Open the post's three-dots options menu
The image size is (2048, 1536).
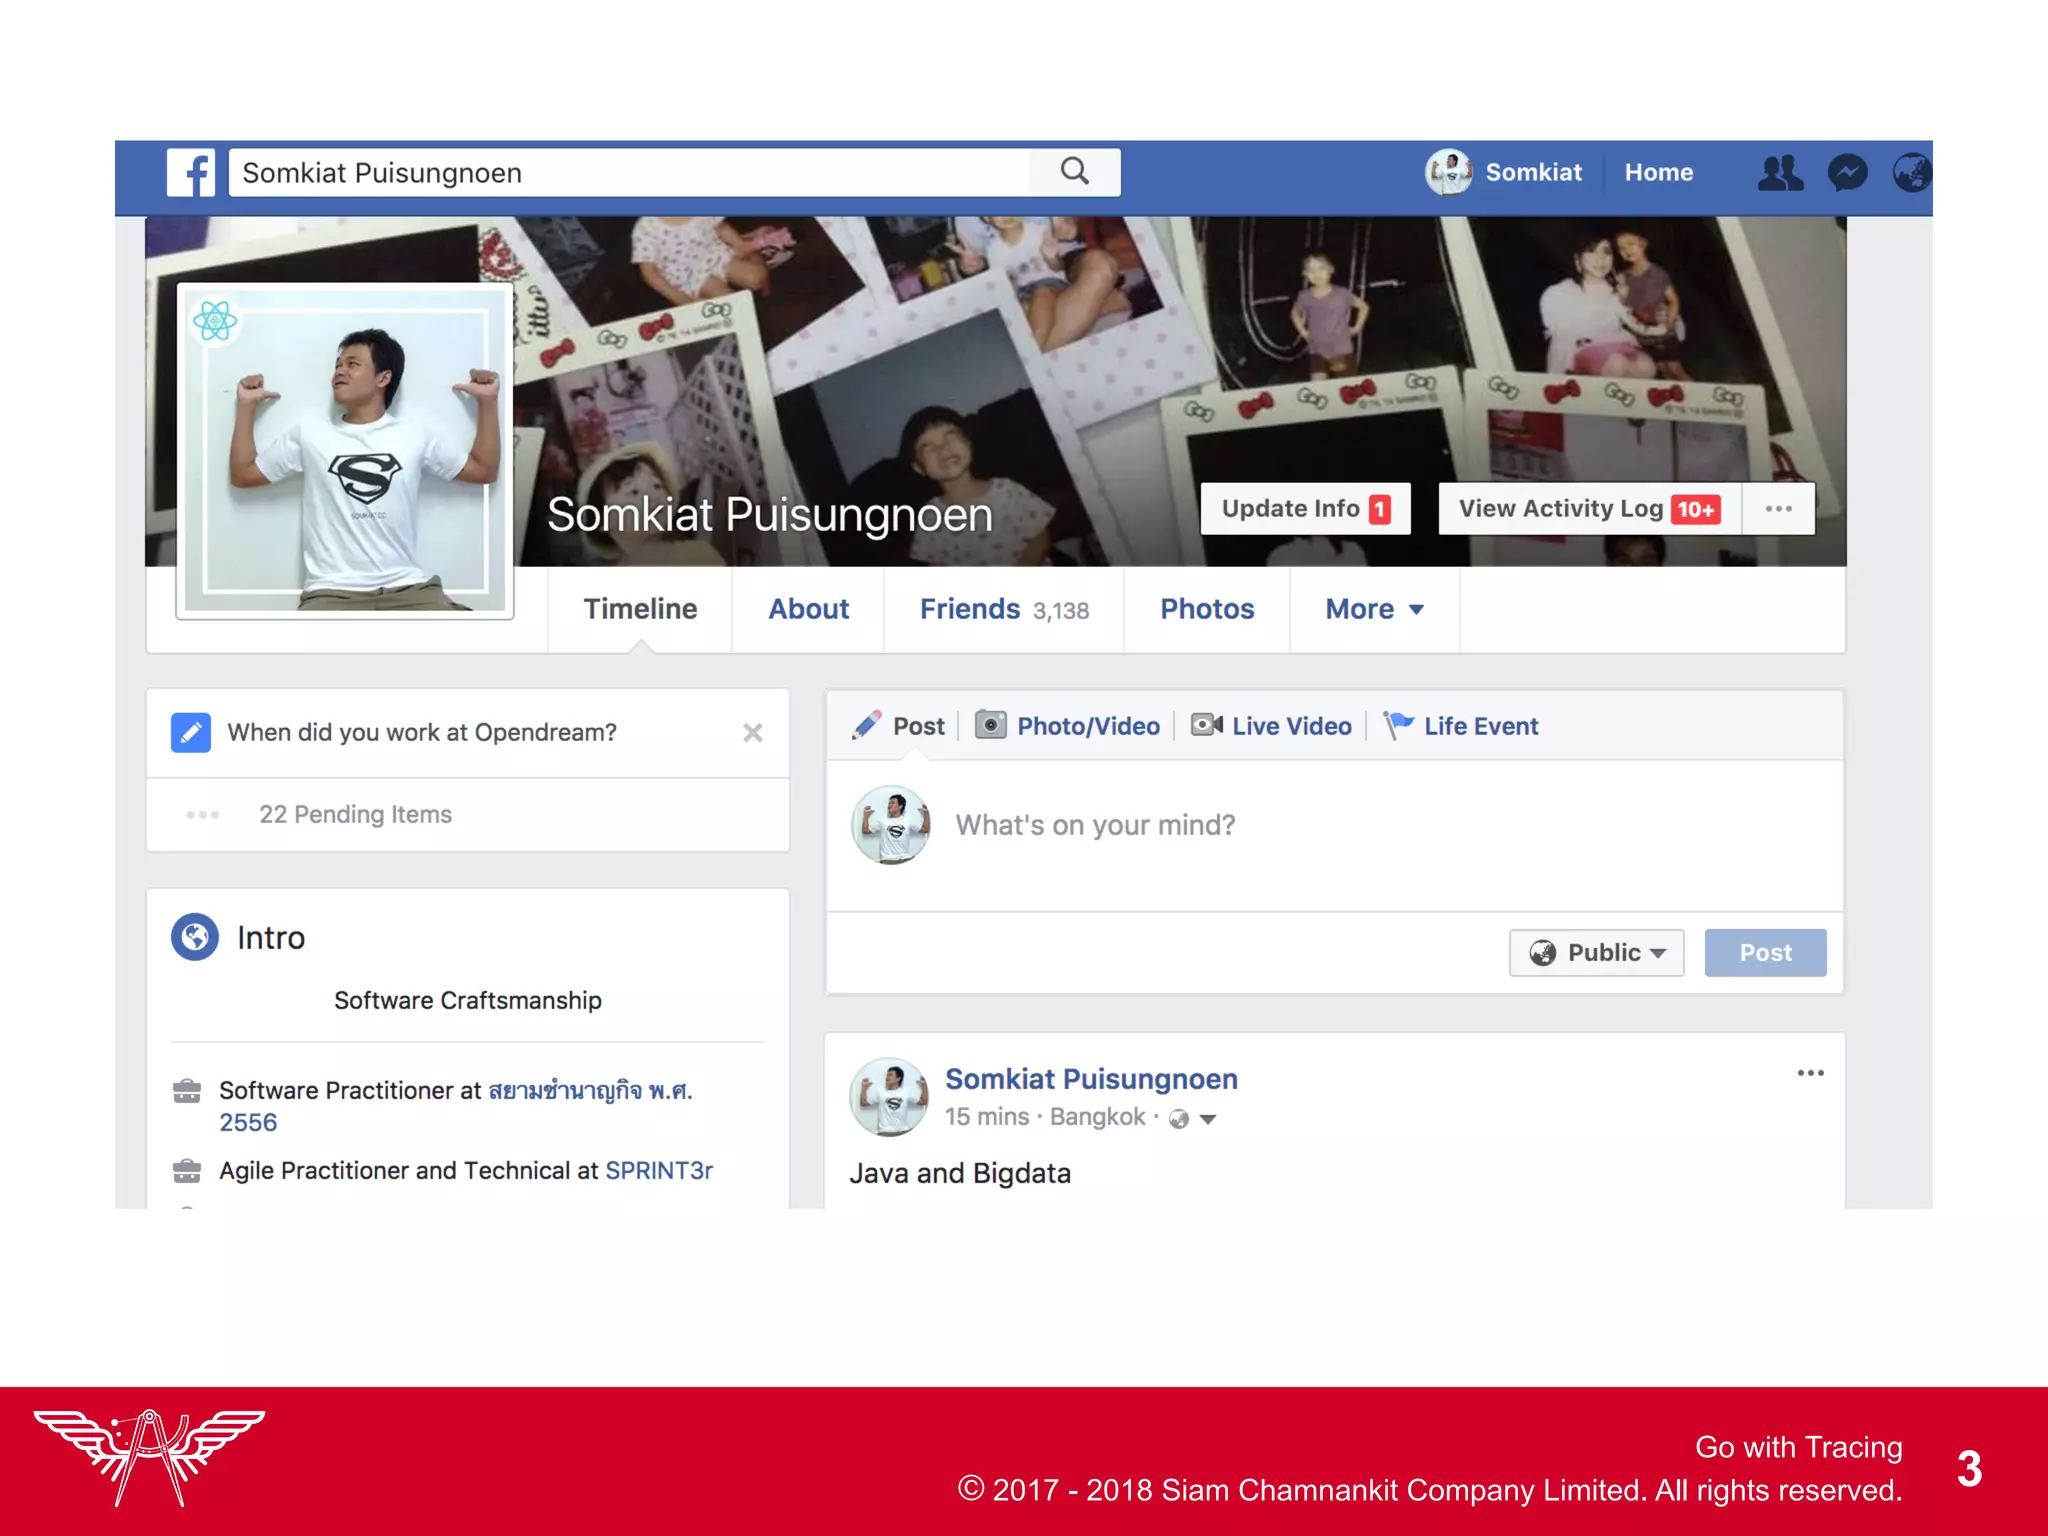pos(1810,1073)
